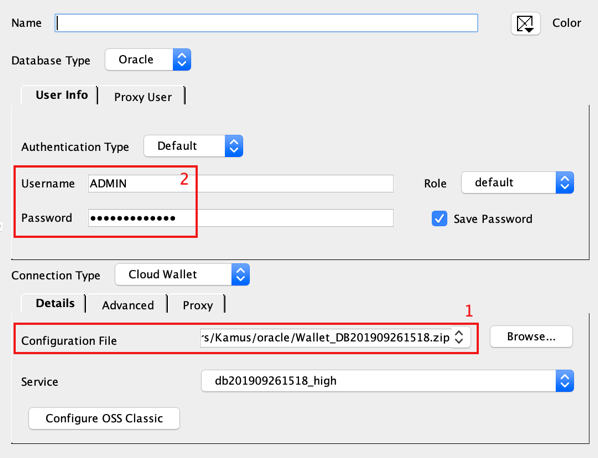The image size is (598, 458).
Task: Click the Configuration File path combo box
Action: tap(335, 337)
